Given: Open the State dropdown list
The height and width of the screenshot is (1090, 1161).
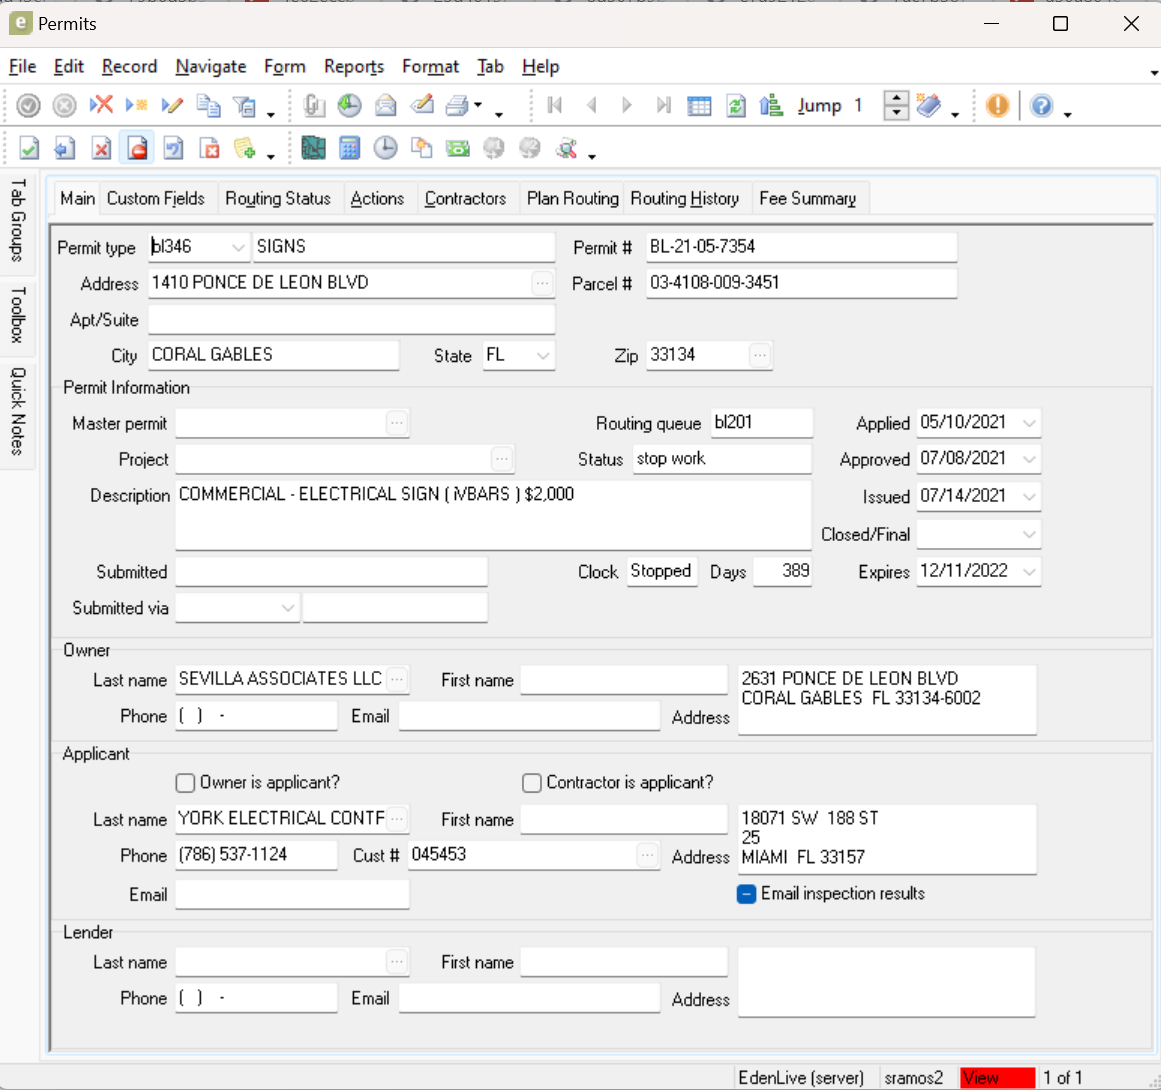Looking at the screenshot, I should [x=543, y=355].
